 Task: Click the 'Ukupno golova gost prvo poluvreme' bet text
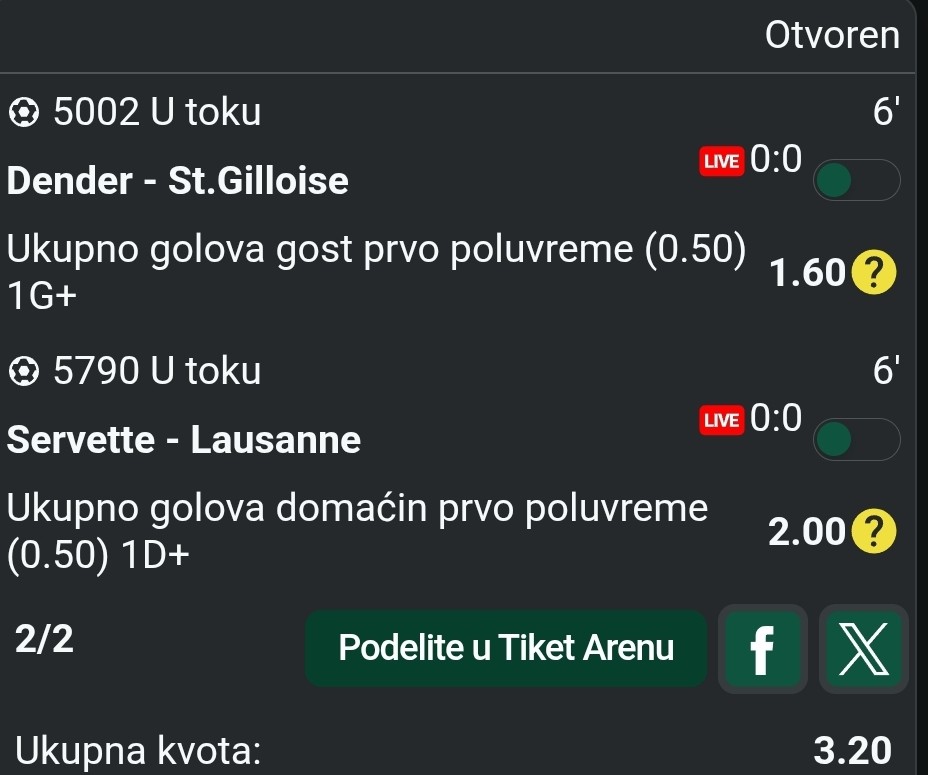click(375, 251)
